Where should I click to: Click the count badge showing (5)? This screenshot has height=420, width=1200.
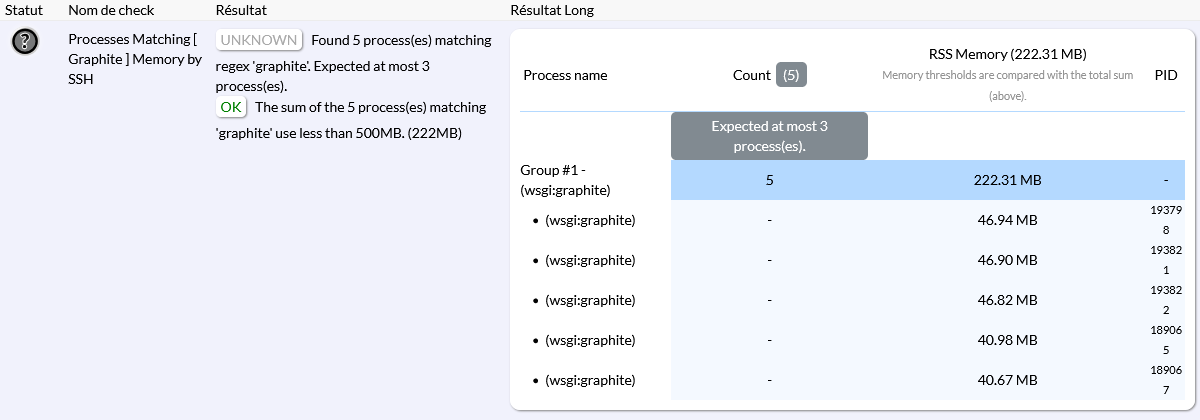791,75
